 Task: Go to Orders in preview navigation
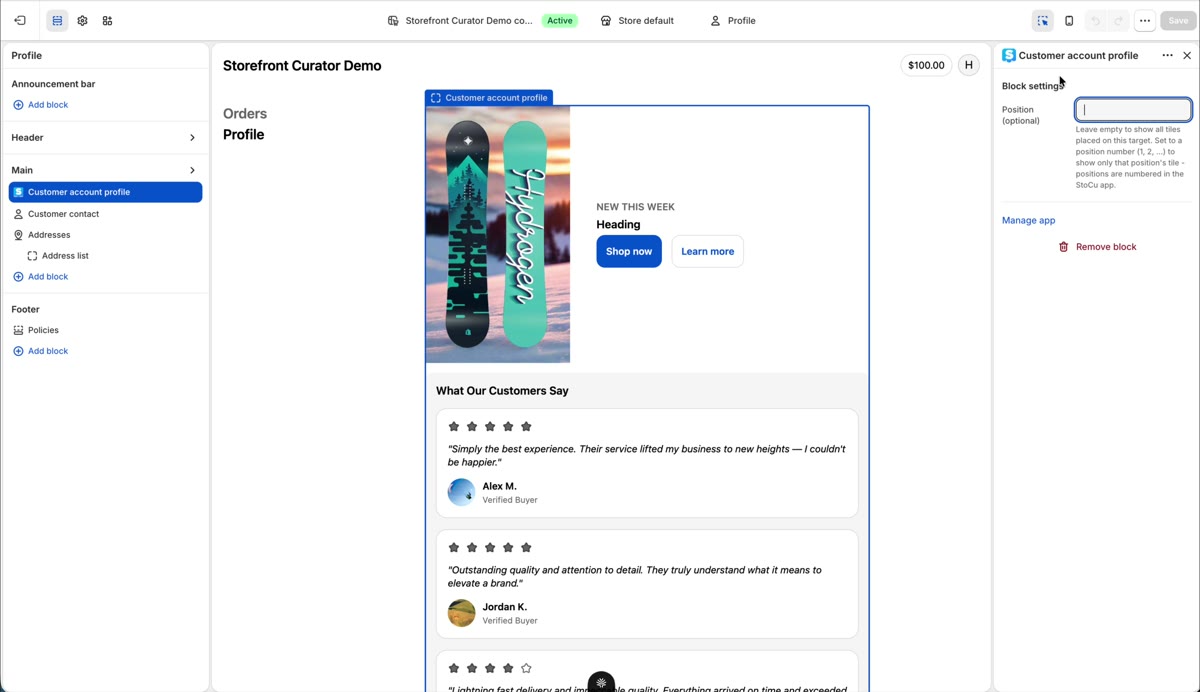point(245,114)
